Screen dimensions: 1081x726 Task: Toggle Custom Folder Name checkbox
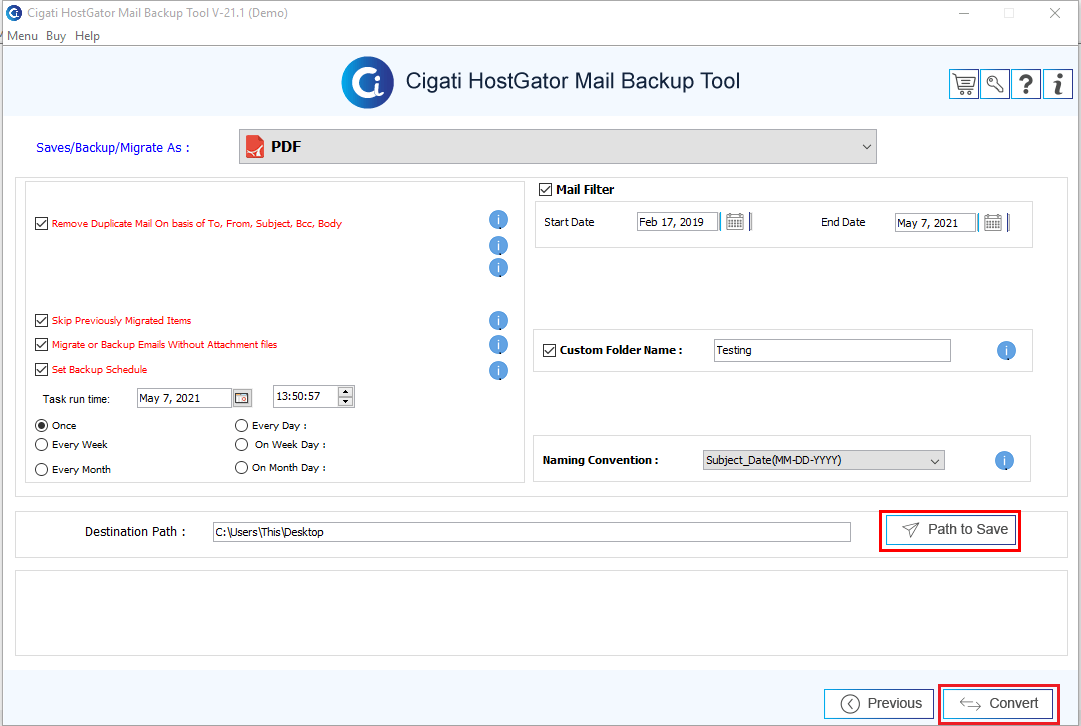tap(549, 350)
